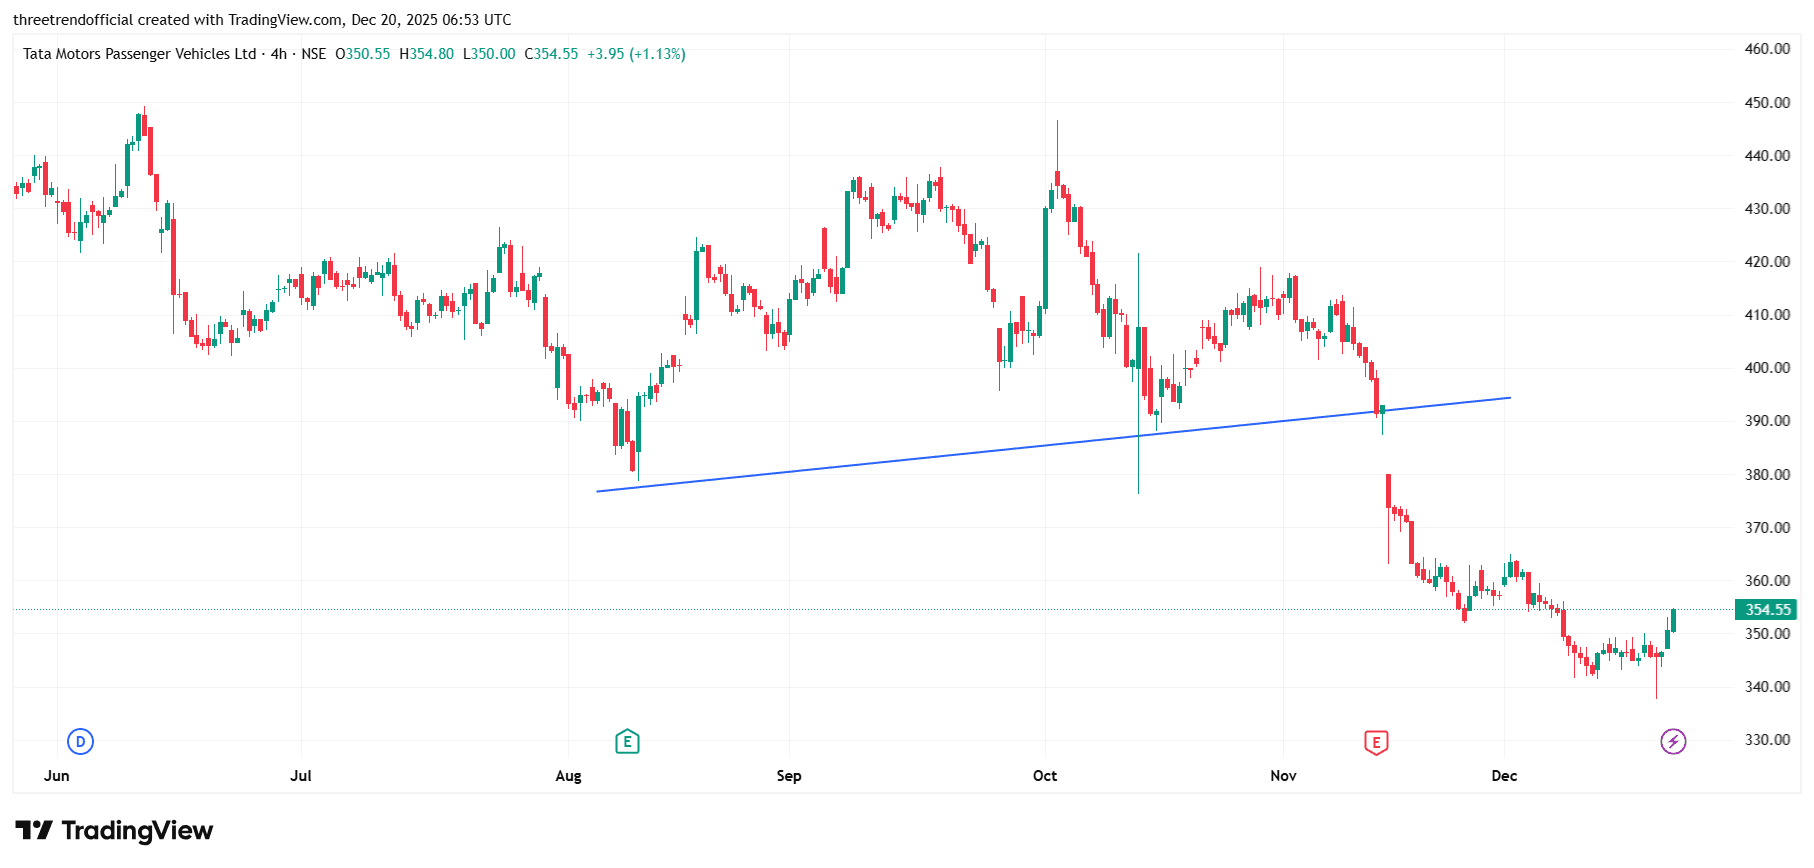Click the 430.00 price axis label

click(x=1767, y=209)
